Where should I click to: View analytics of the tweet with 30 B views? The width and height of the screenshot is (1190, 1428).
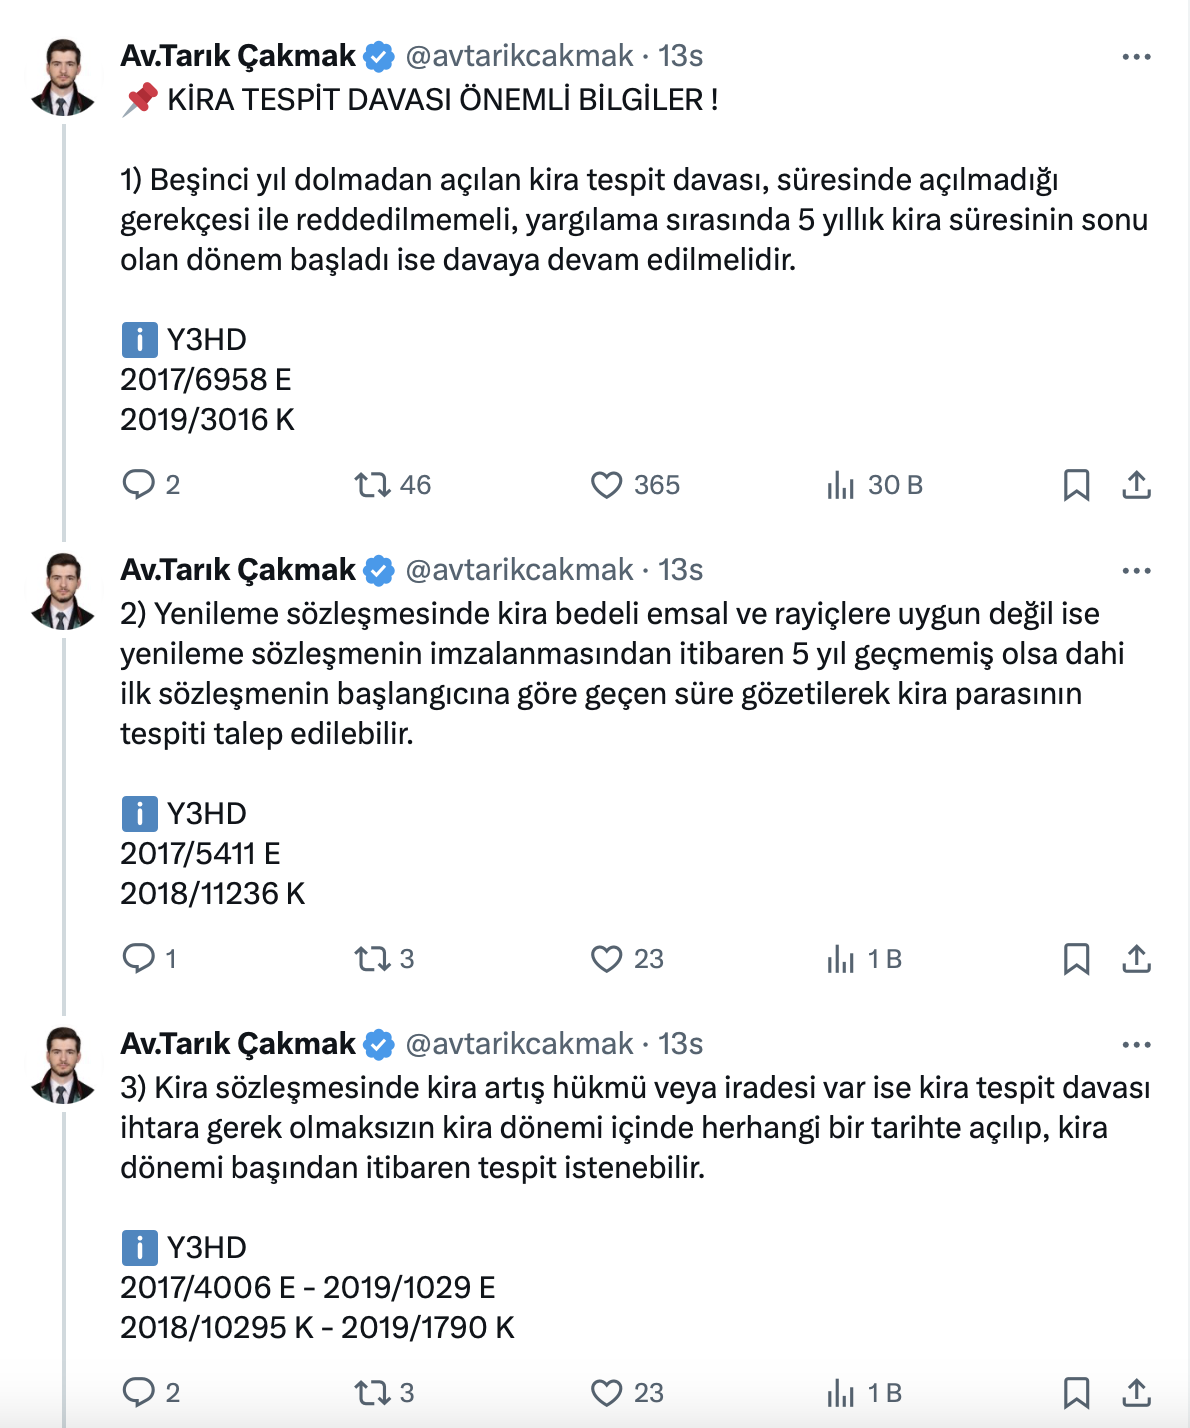tap(841, 485)
